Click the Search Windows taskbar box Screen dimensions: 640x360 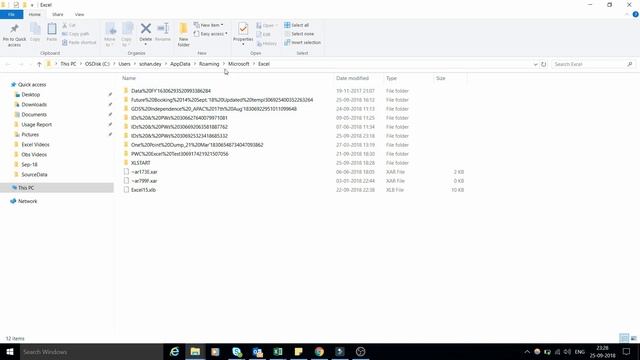point(91,351)
